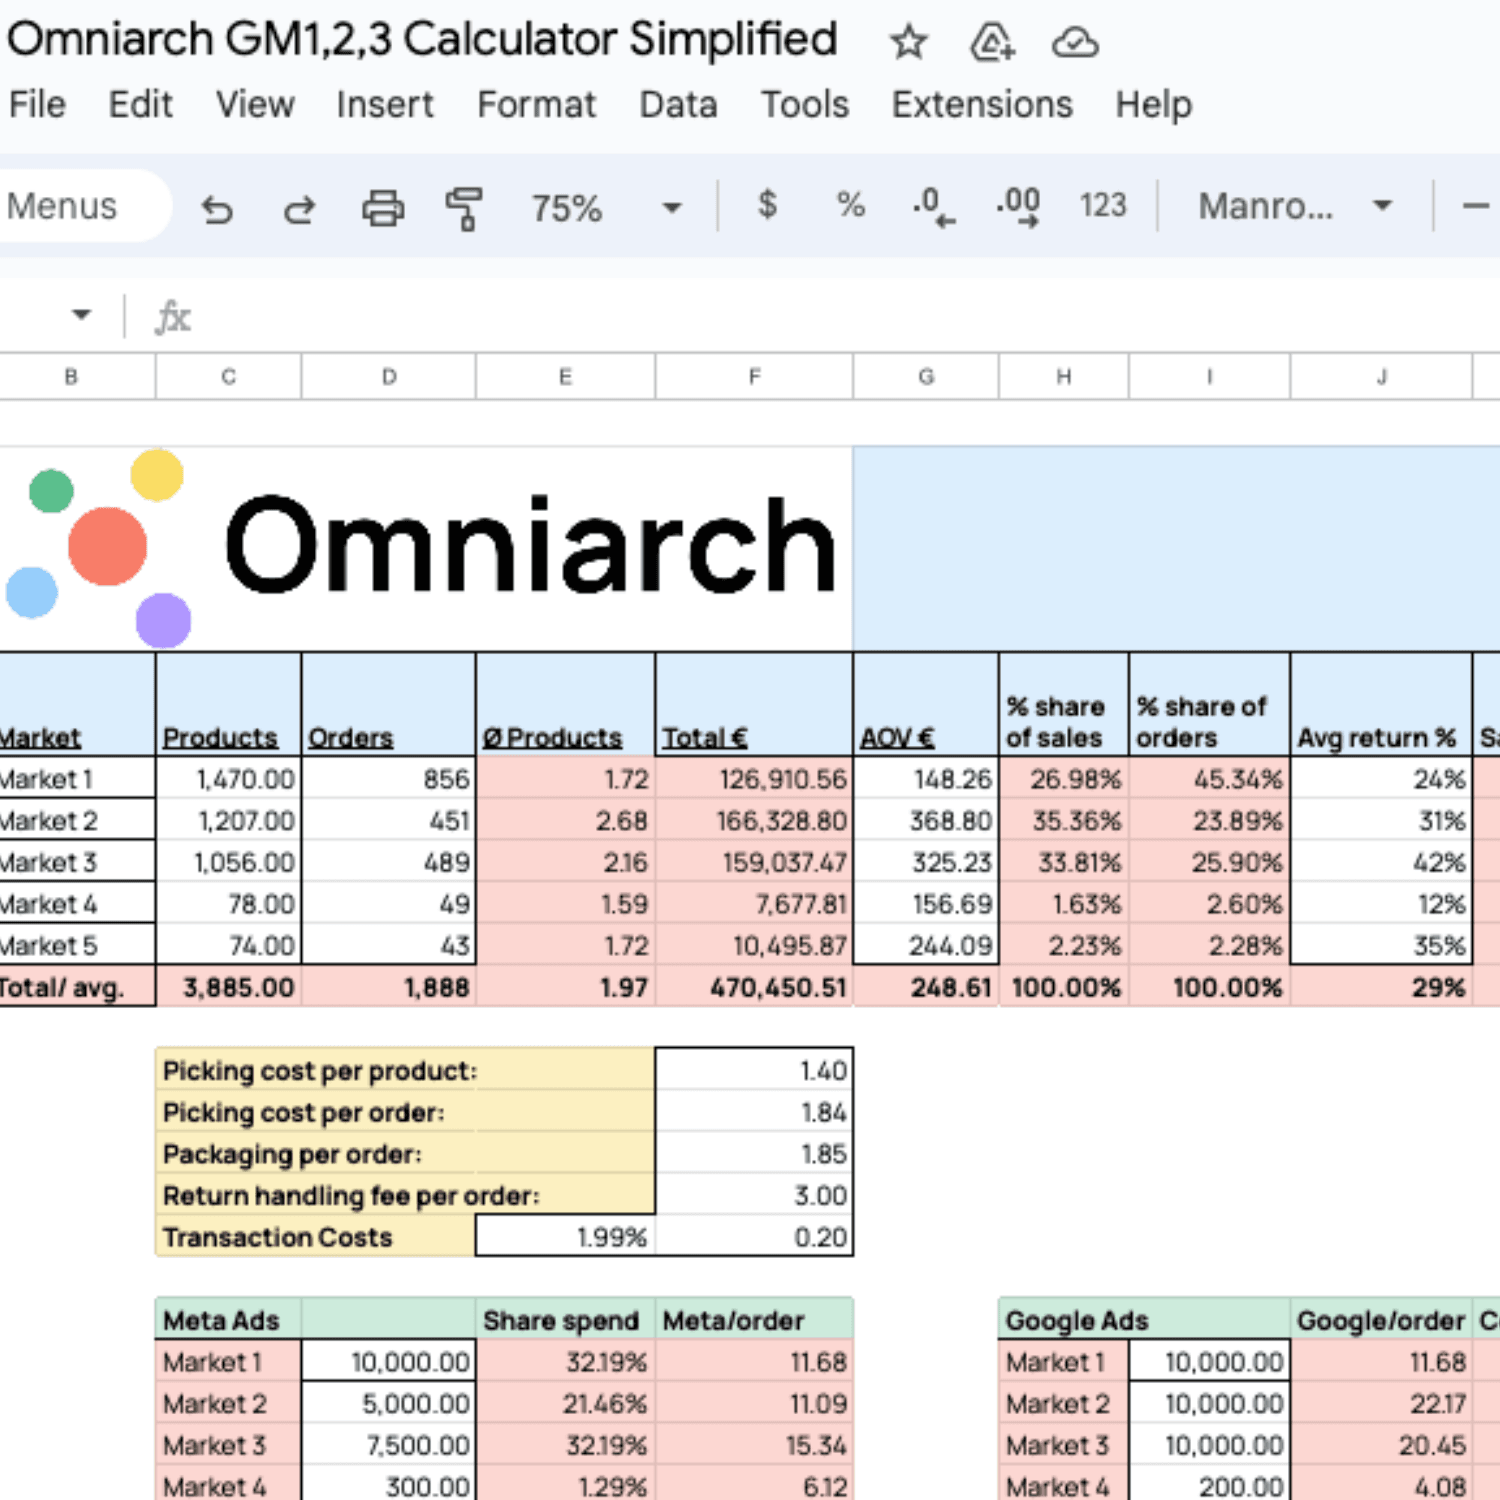Image resolution: width=1500 pixels, height=1500 pixels.
Task: Select the paint format tool
Action: [x=464, y=207]
